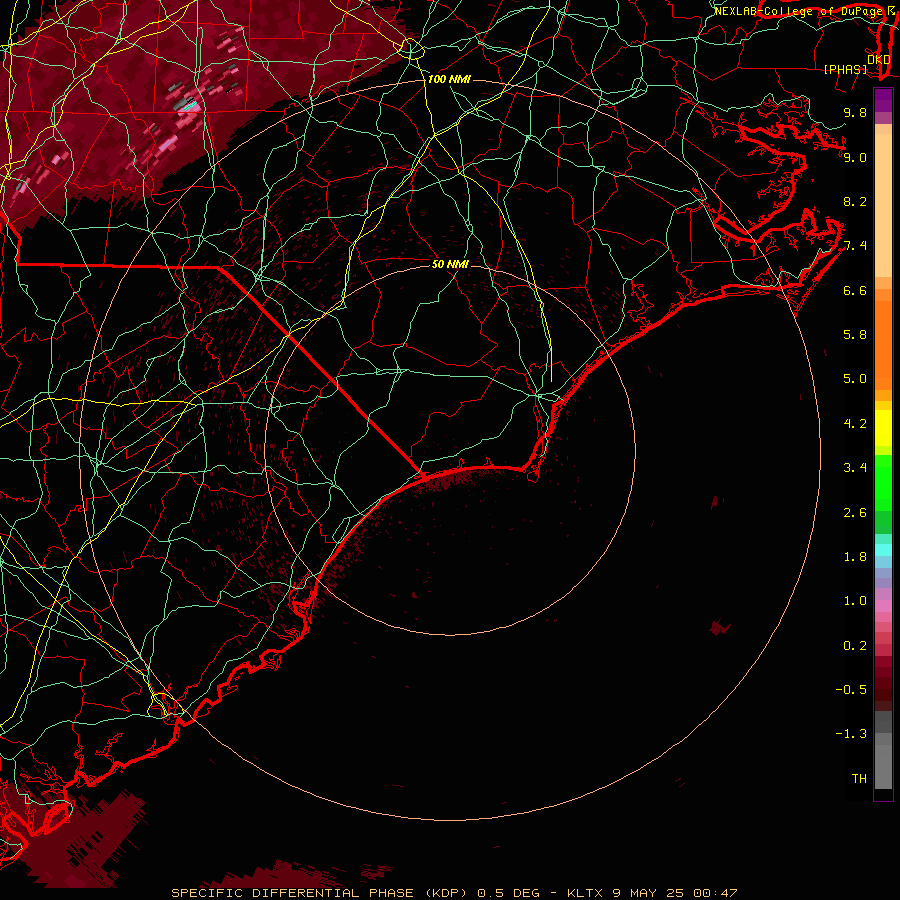Click the NEXLAB-College of DuPage label

pyautogui.click(x=798, y=11)
